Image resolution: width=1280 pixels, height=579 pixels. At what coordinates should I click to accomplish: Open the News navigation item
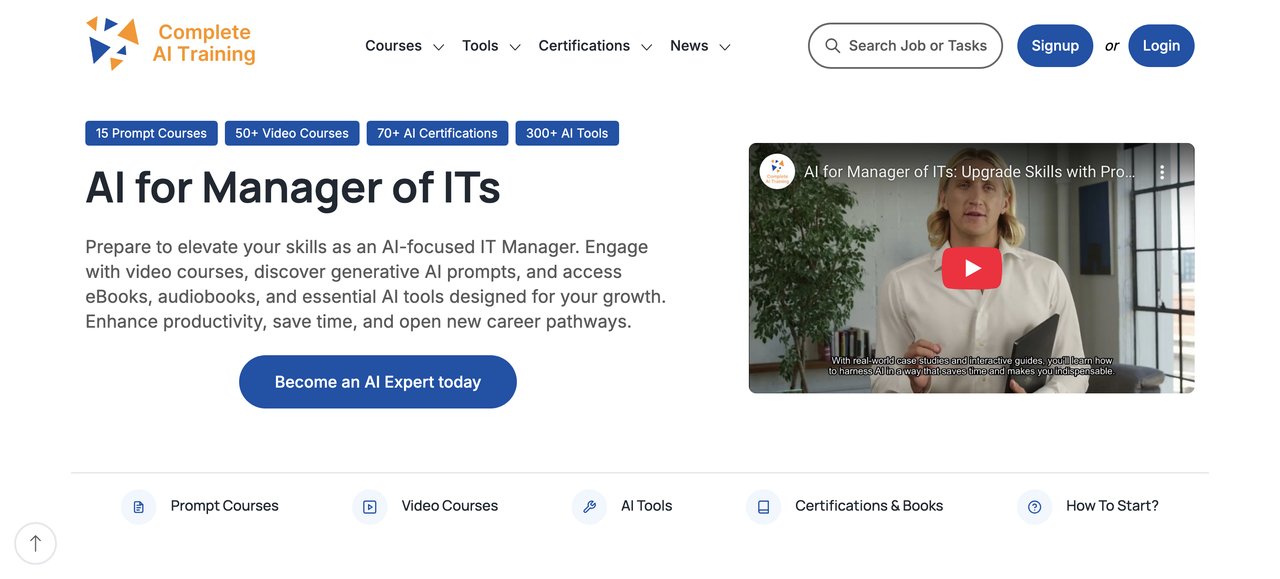tap(689, 46)
